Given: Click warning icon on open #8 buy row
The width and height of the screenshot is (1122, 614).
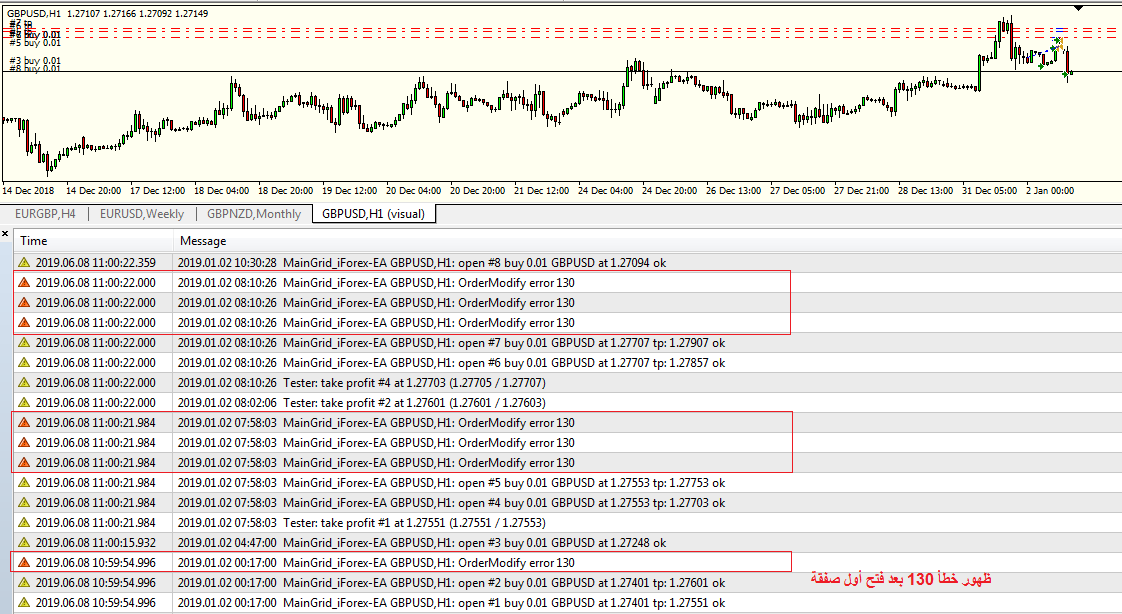Looking at the screenshot, I should click(24, 263).
